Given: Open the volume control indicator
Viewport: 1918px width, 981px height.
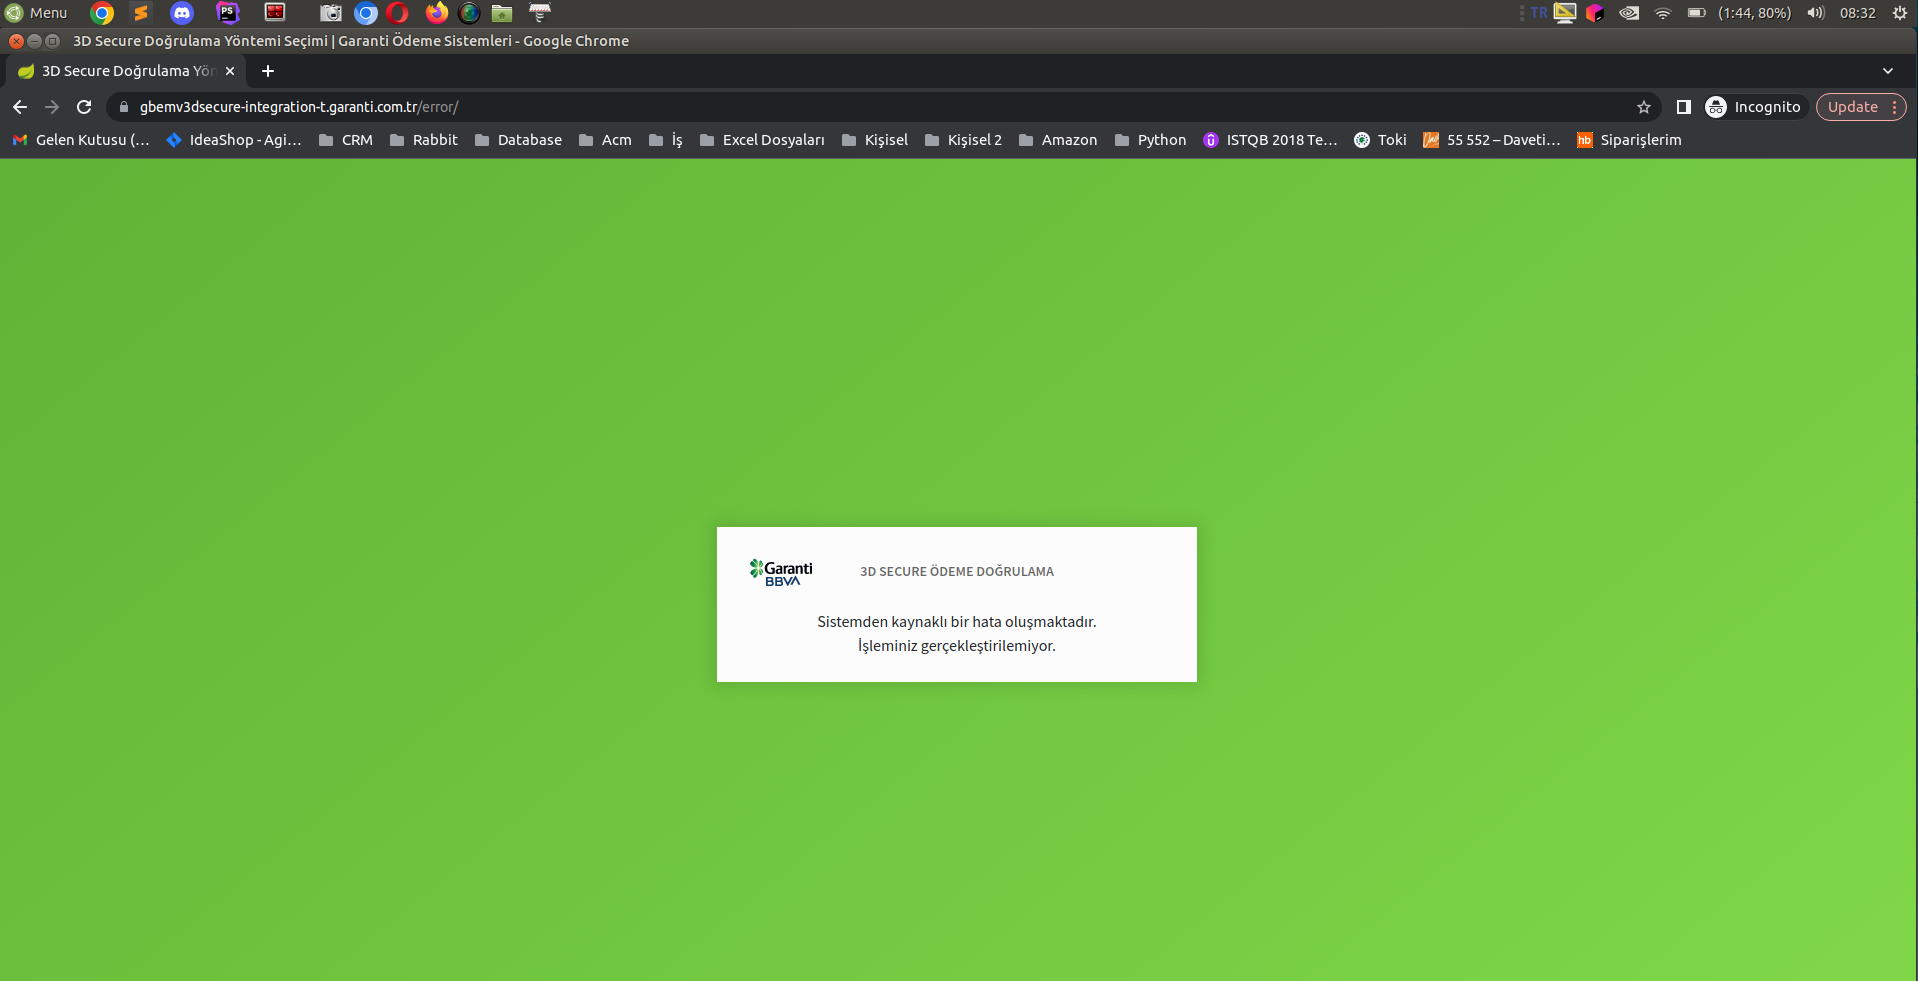Looking at the screenshot, I should click(1815, 13).
